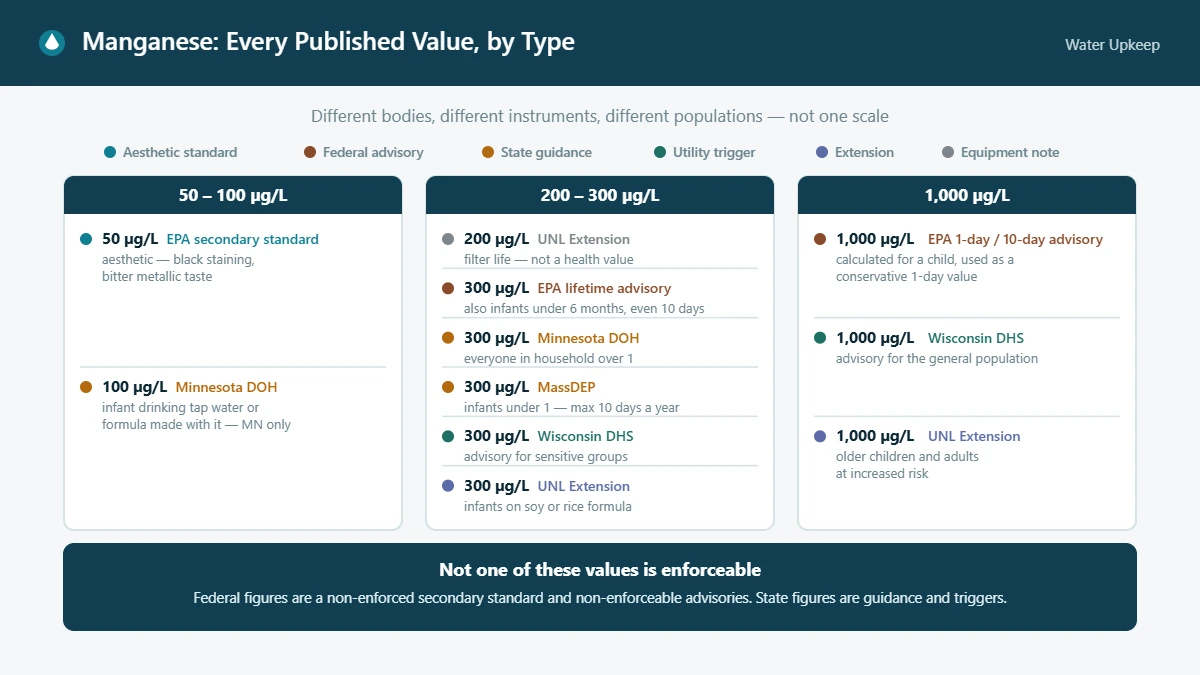1200x675 pixels.
Task: Click the 'Water Upkeep' brand text
Action: tap(1112, 45)
